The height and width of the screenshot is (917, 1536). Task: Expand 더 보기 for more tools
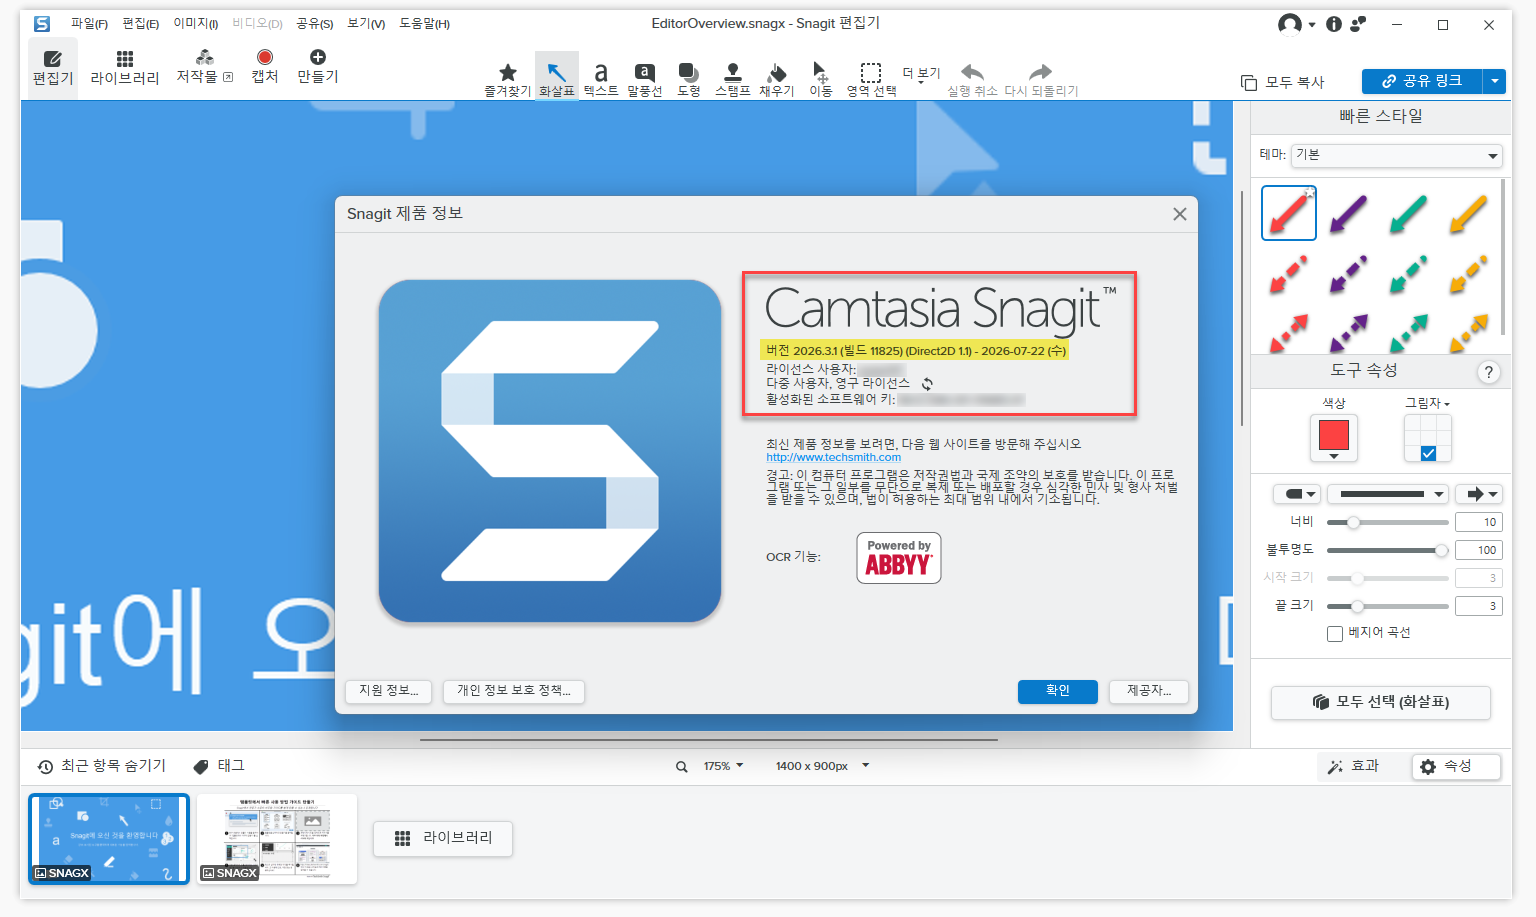tap(921, 73)
